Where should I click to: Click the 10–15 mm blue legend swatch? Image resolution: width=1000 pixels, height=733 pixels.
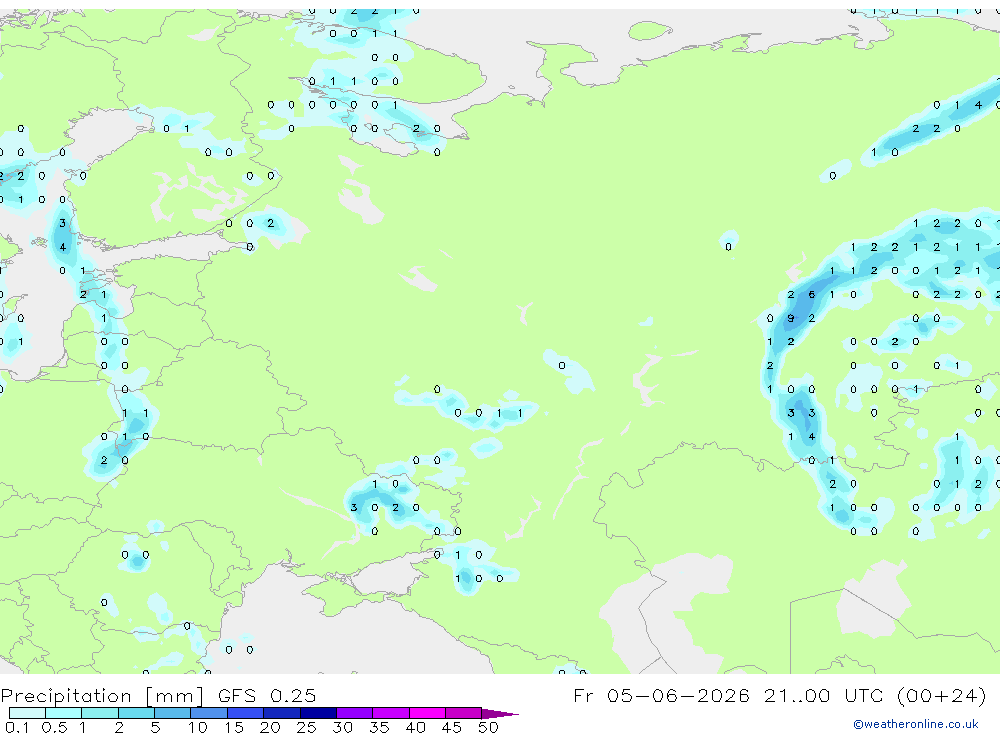pos(209,713)
